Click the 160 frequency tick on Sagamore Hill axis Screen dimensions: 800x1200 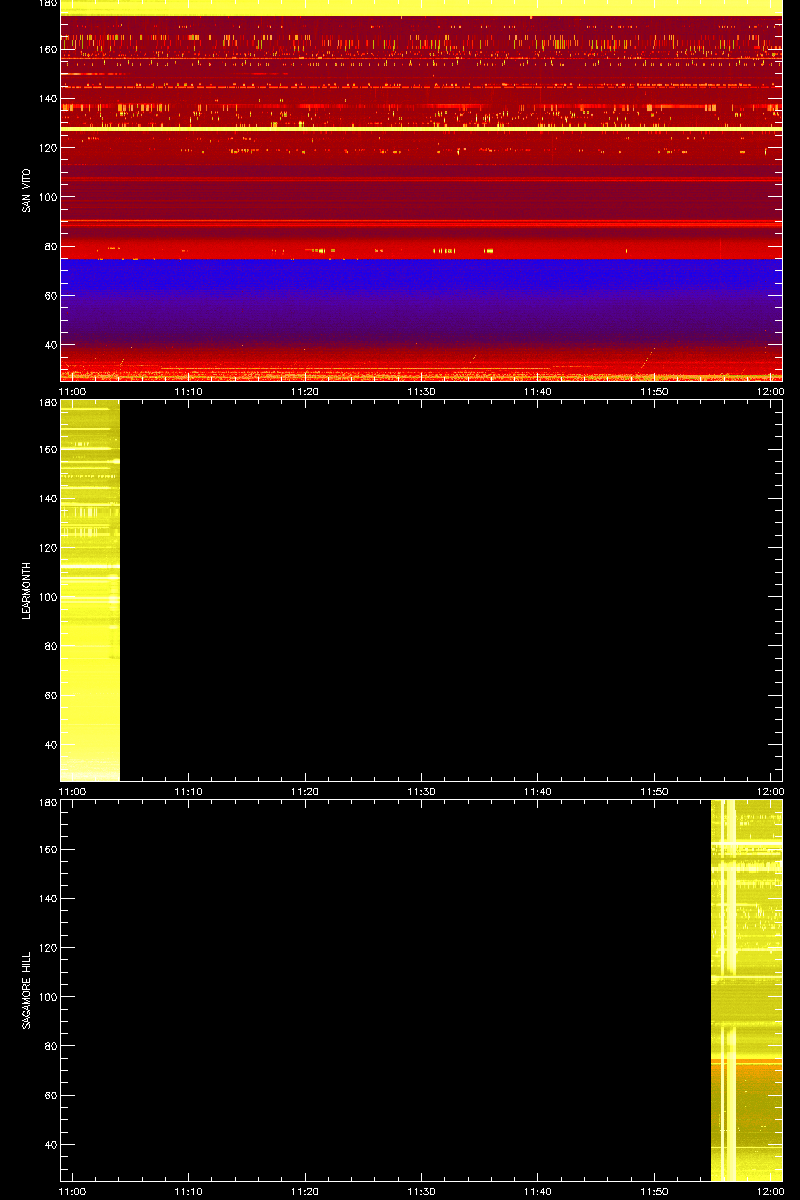[47, 849]
